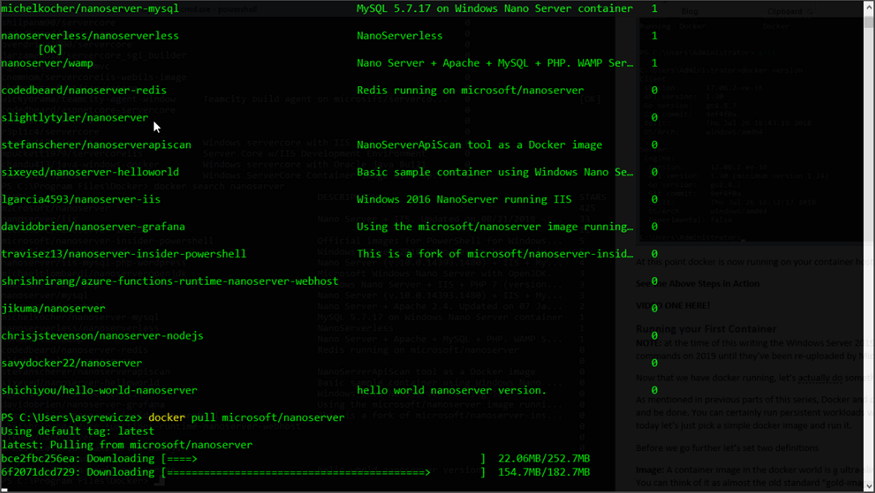Click the 'NanoServerless' description text
The image size is (875, 493).
(x=400, y=36)
